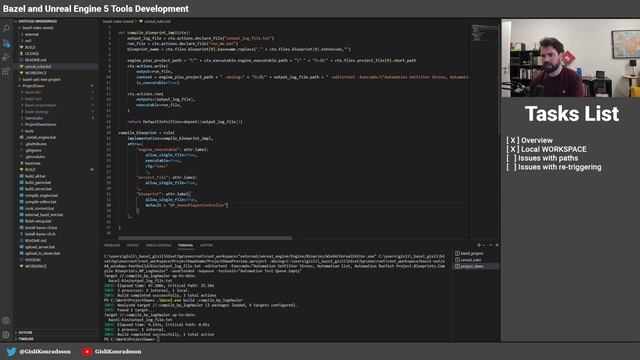Image resolution: width=640 pixels, height=360 pixels.
Task: Open the .gitattributes file
Action: tap(36, 144)
